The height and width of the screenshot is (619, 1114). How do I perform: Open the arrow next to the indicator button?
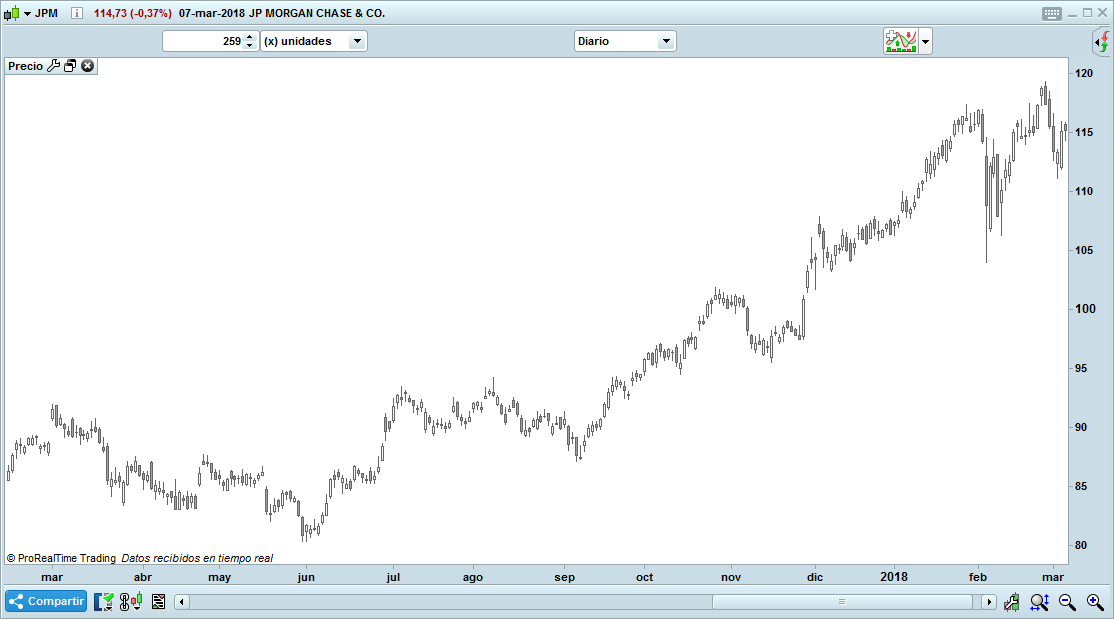coord(924,41)
